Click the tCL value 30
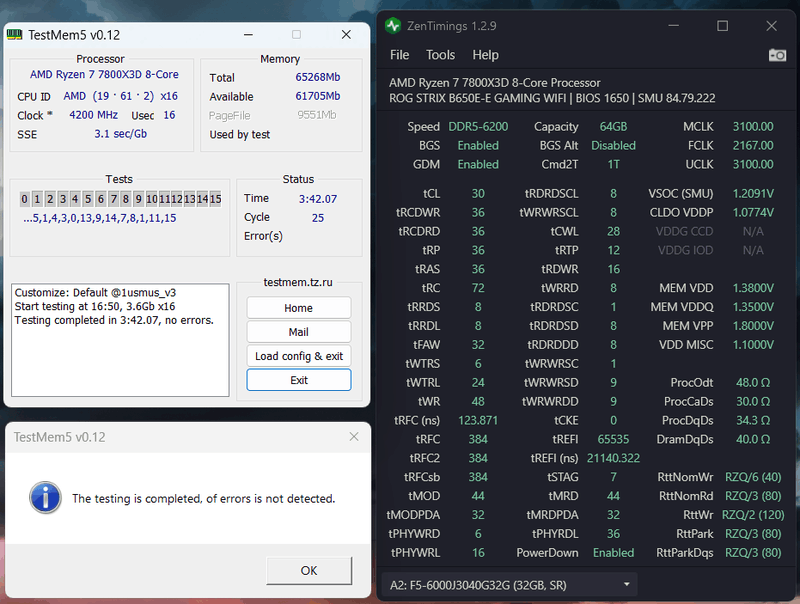Screen dimensions: 800x604 478,194
